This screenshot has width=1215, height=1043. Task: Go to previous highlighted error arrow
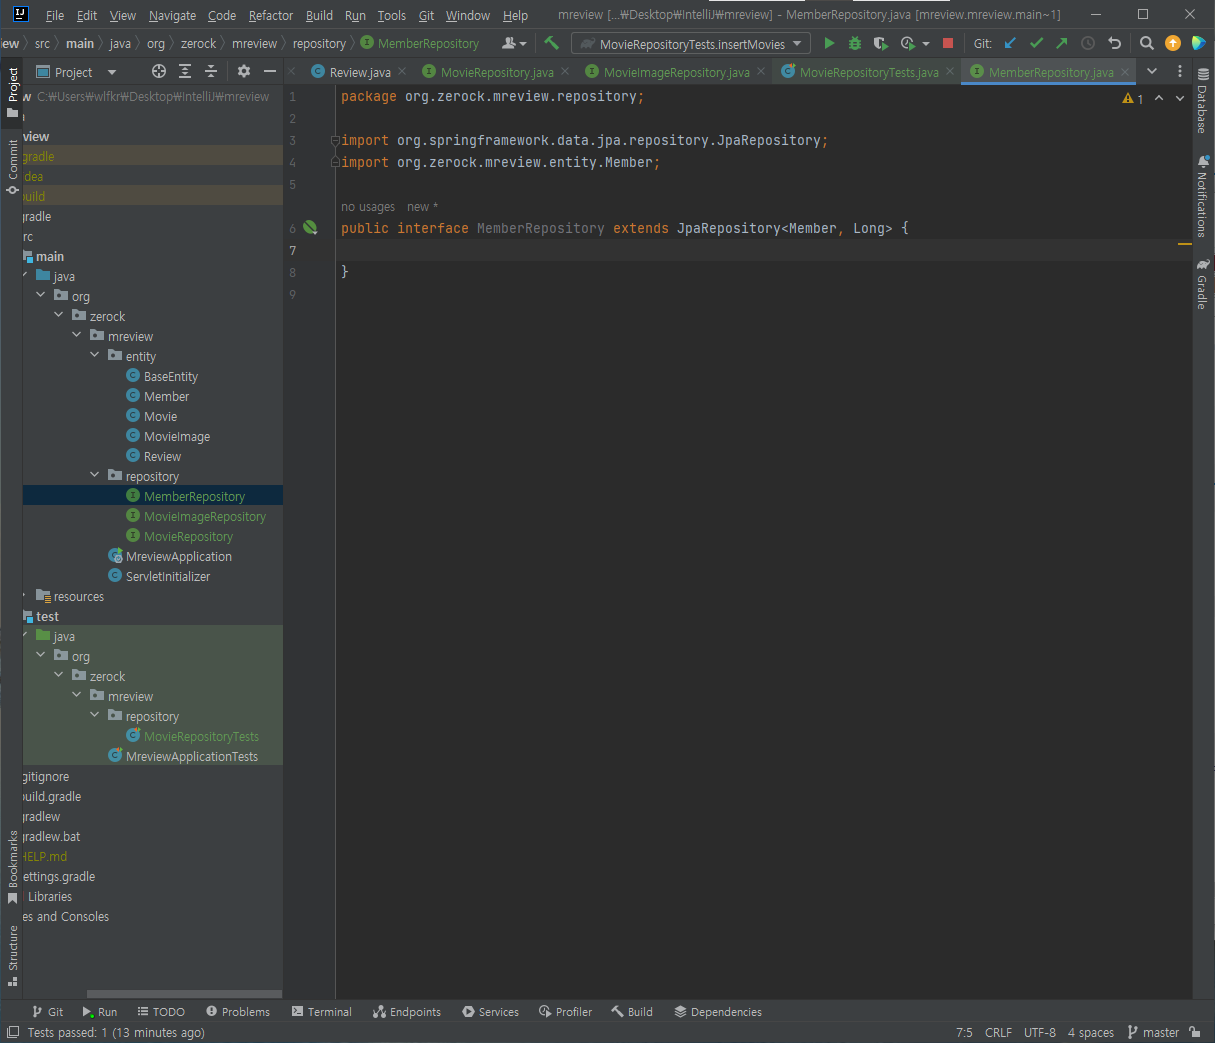[x=1159, y=98]
